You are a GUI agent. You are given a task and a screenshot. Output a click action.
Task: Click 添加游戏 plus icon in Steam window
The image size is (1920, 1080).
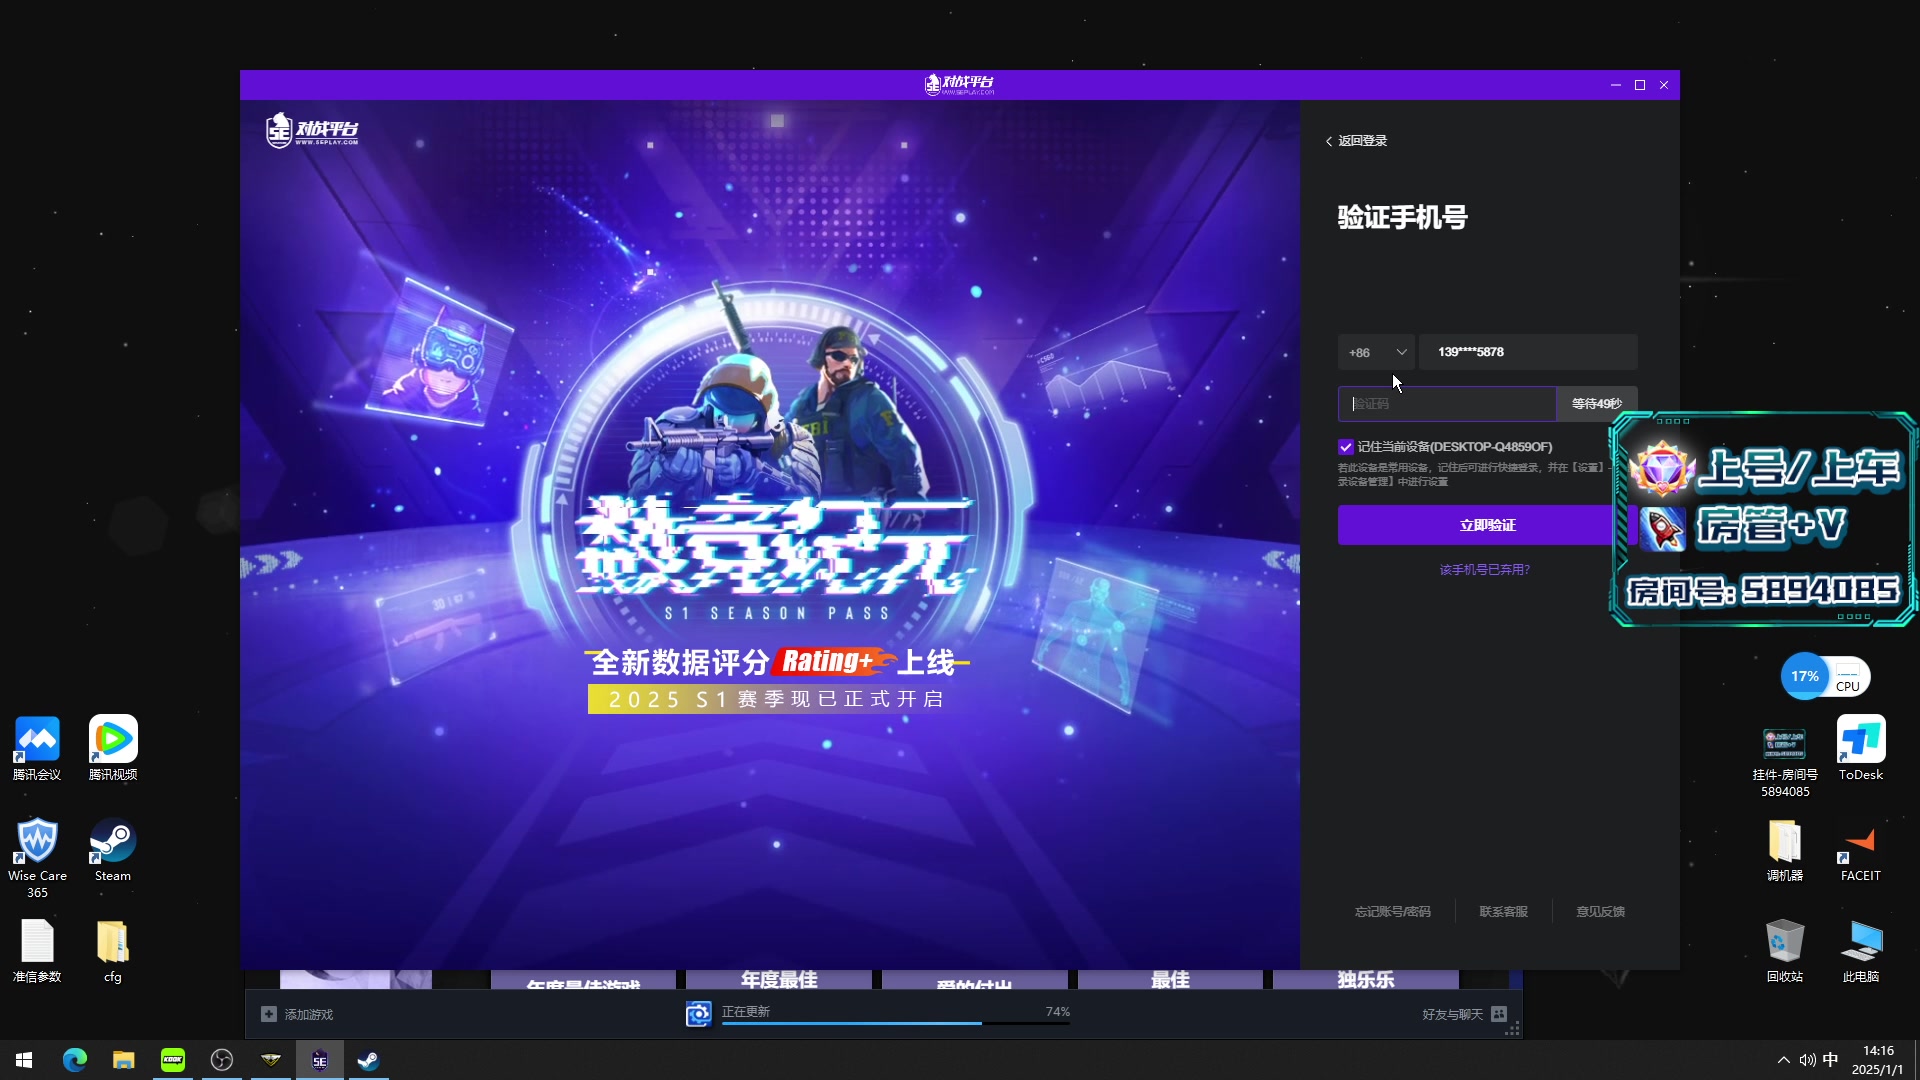click(269, 1014)
